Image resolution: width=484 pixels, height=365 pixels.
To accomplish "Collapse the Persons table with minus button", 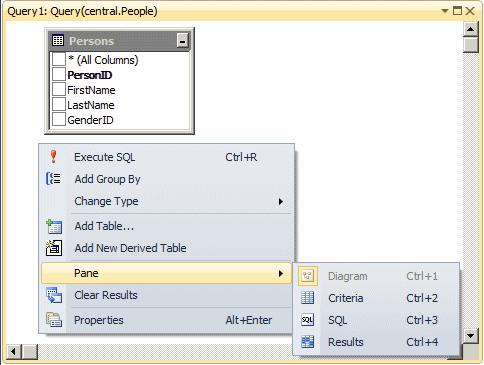I will pos(182,41).
